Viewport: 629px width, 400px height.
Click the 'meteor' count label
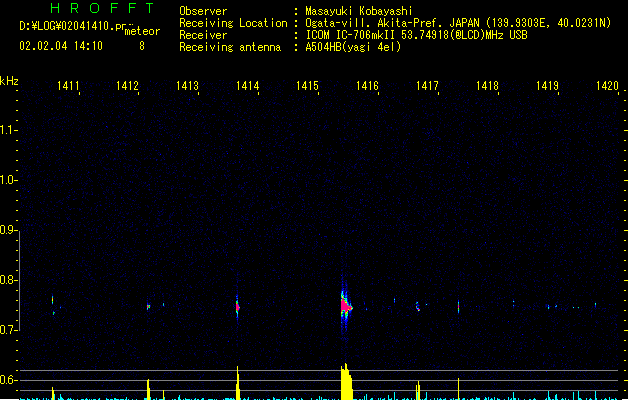(x=142, y=31)
